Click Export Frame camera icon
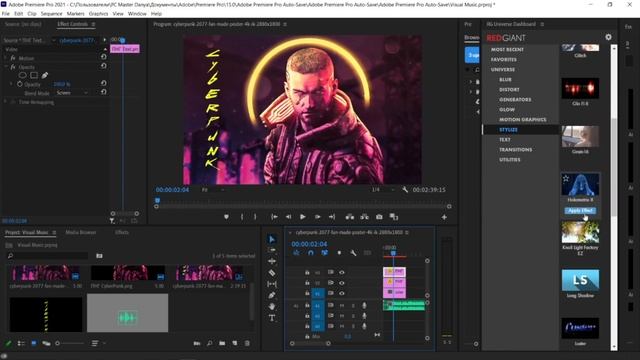Screen dimensions: 640x360 click(x=379, y=217)
